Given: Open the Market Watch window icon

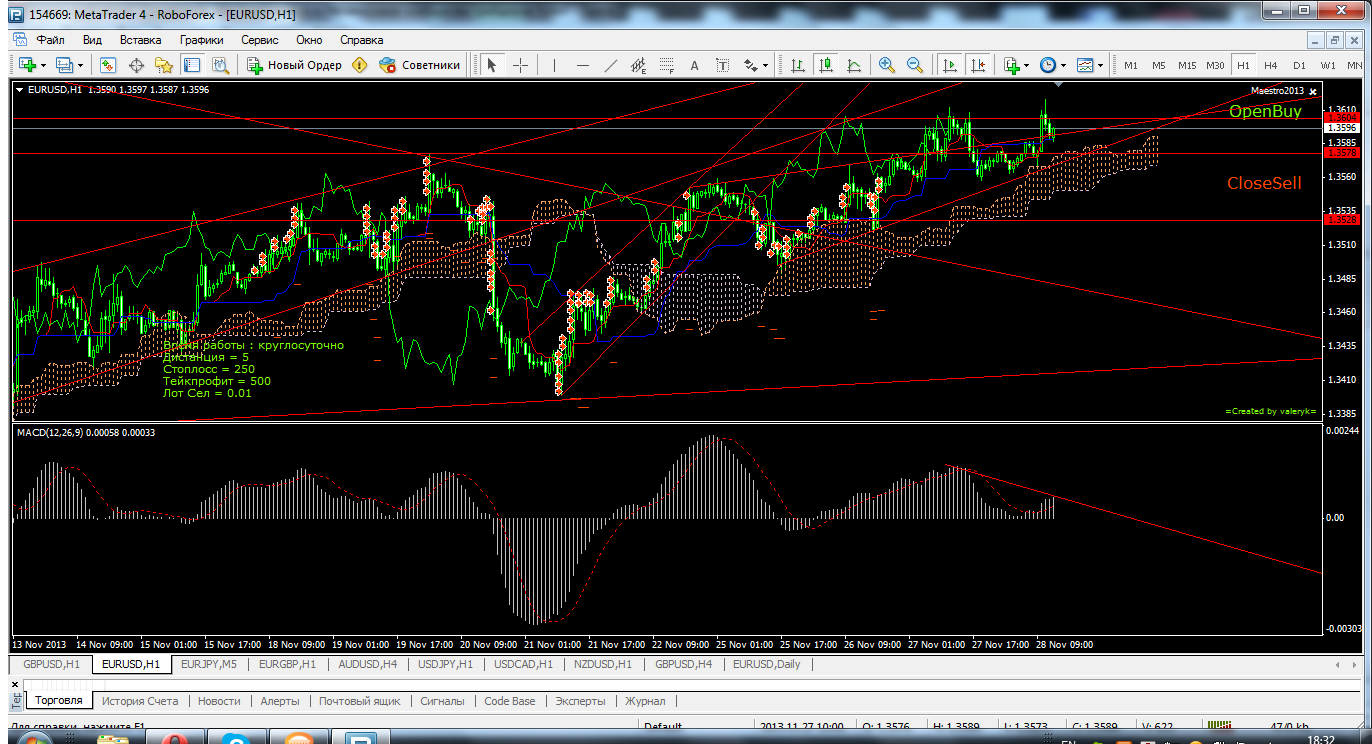Looking at the screenshot, I should tap(108, 65).
